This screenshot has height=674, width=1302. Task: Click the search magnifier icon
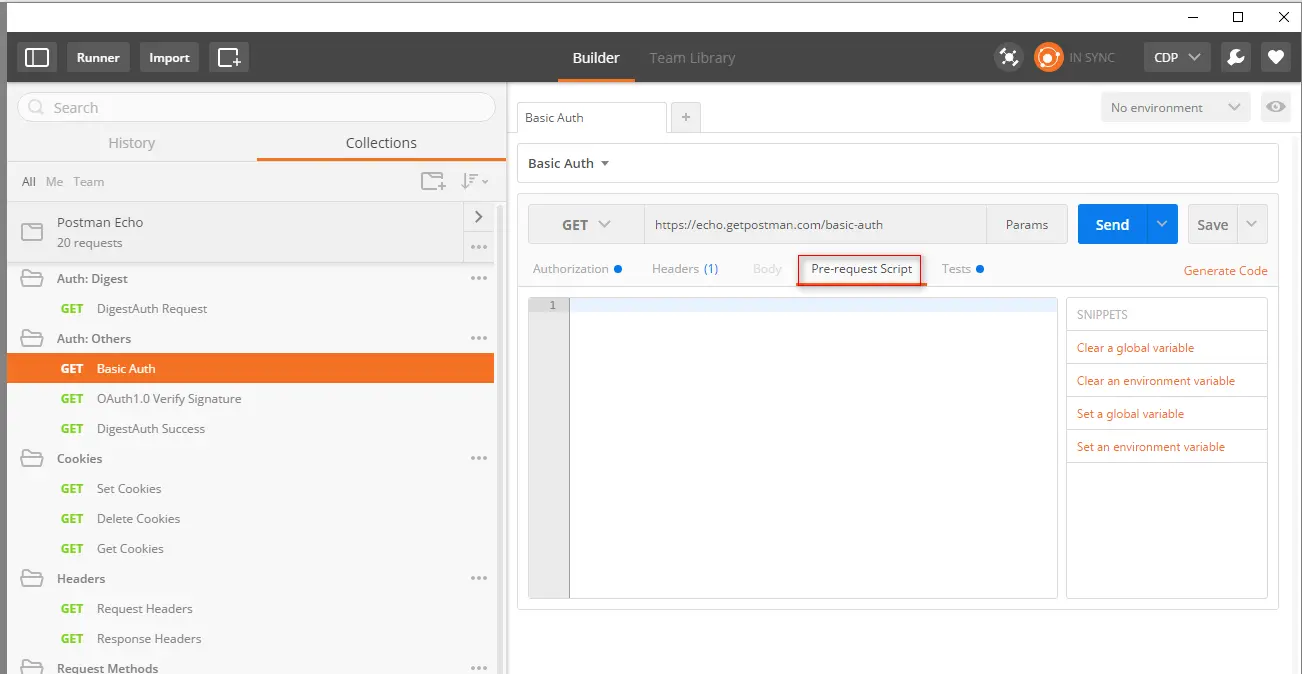tap(37, 108)
